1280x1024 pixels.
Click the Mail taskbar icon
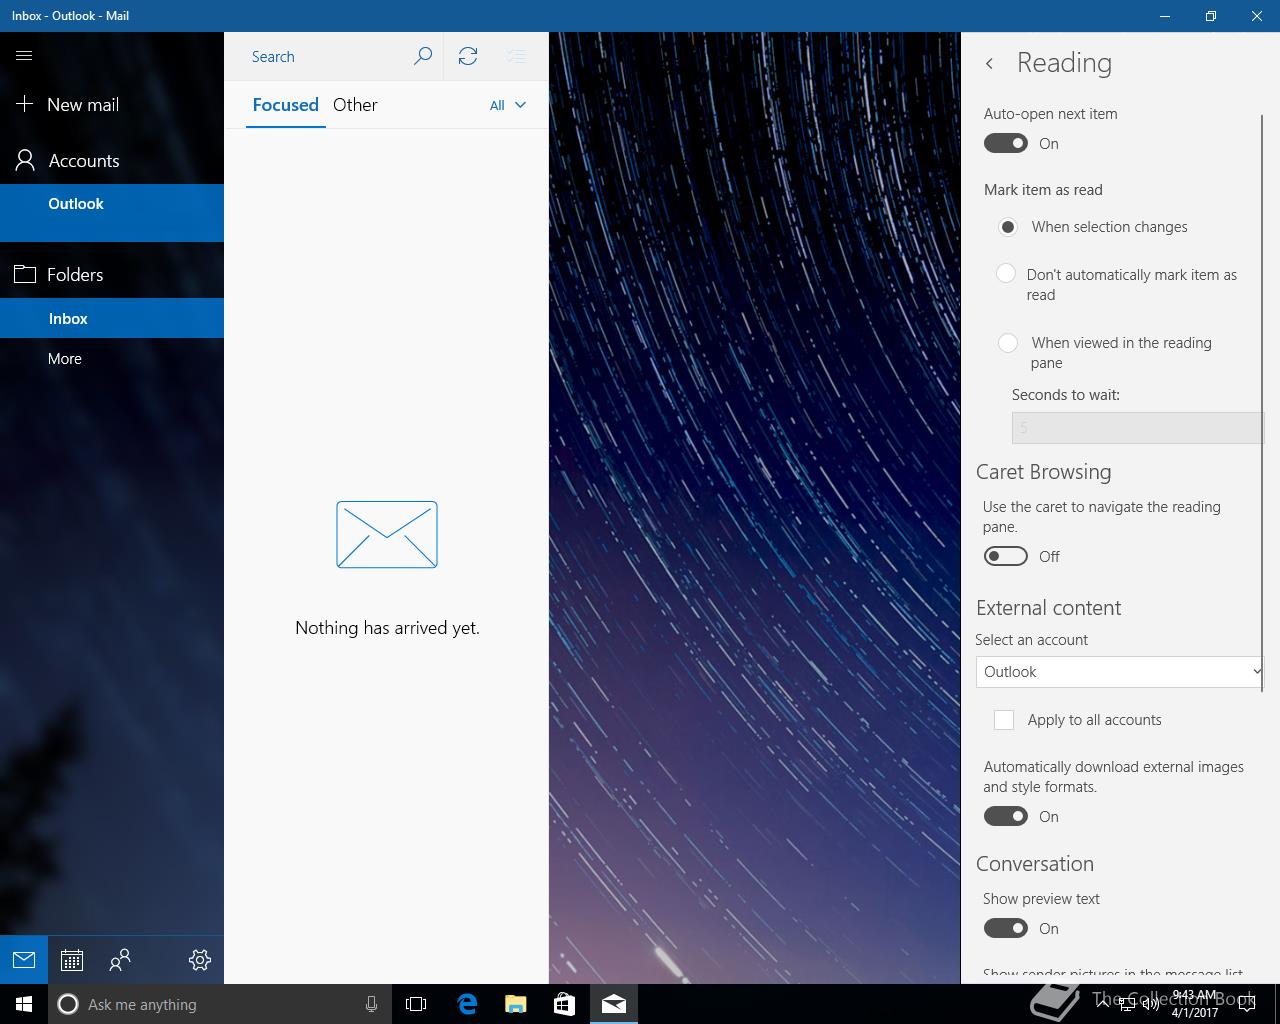click(x=614, y=1004)
